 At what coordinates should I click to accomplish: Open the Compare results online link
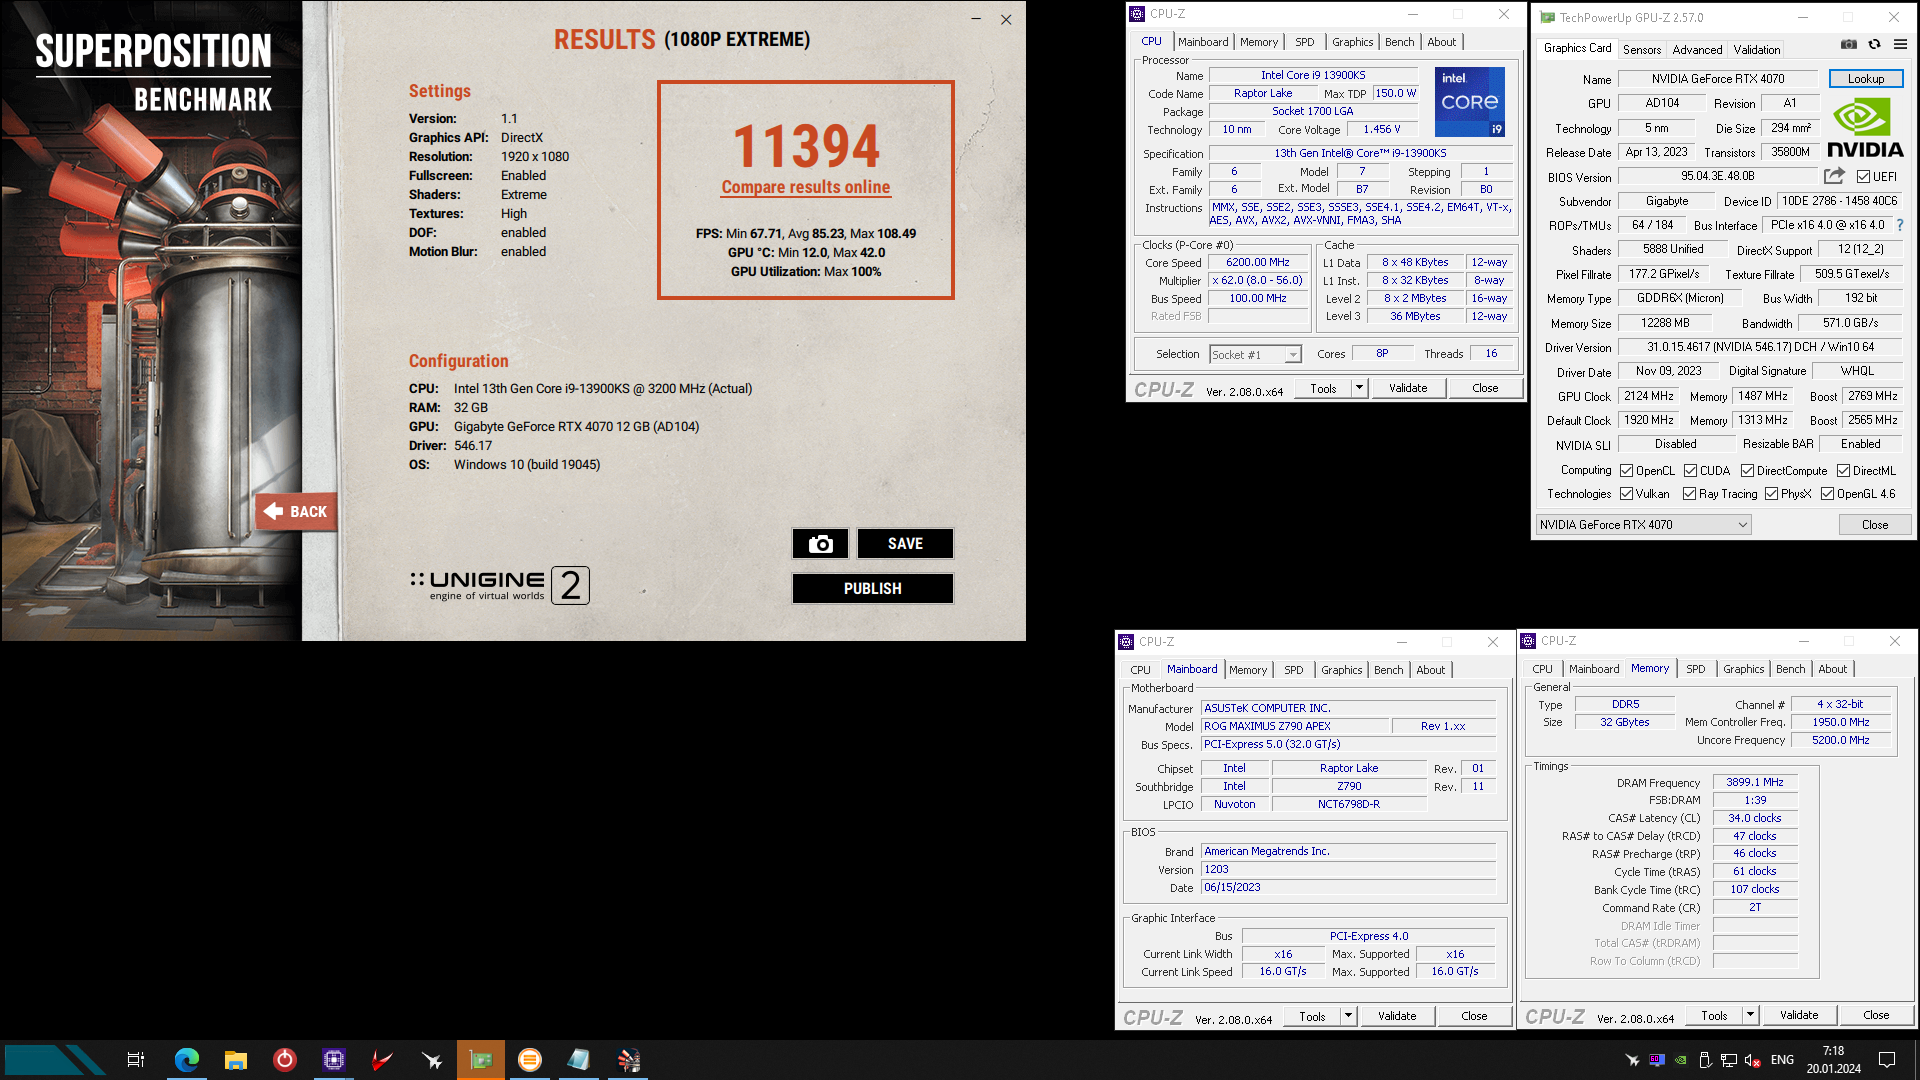805,187
